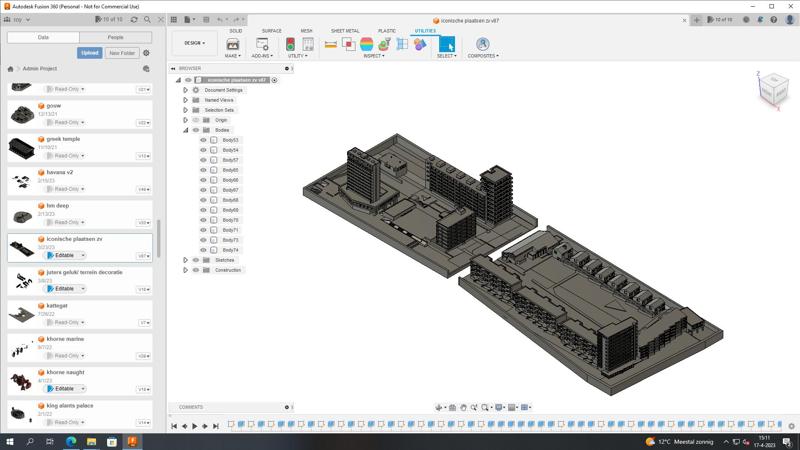This screenshot has width=800, height=450.
Task: Click the 3D Print make icon
Action: (232, 44)
